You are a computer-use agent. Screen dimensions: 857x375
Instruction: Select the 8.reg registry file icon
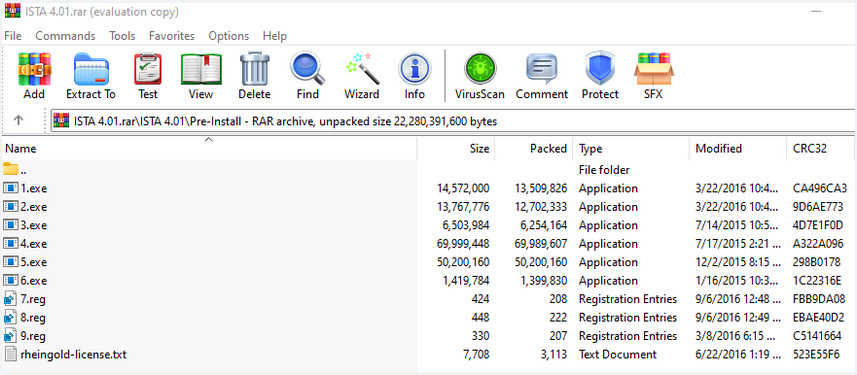pyautogui.click(x=10, y=318)
